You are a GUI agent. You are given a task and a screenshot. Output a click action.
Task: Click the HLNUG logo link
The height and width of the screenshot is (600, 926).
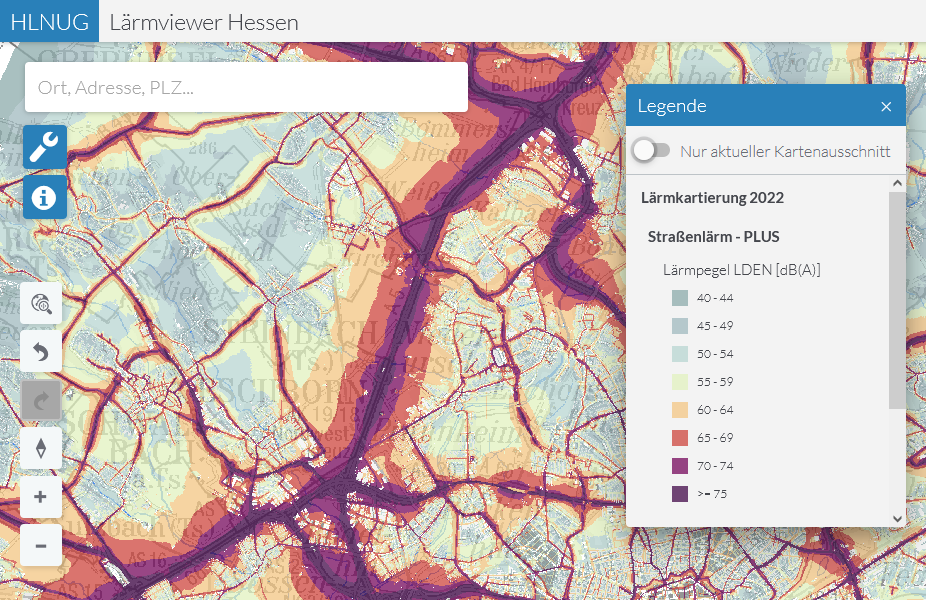click(49, 21)
